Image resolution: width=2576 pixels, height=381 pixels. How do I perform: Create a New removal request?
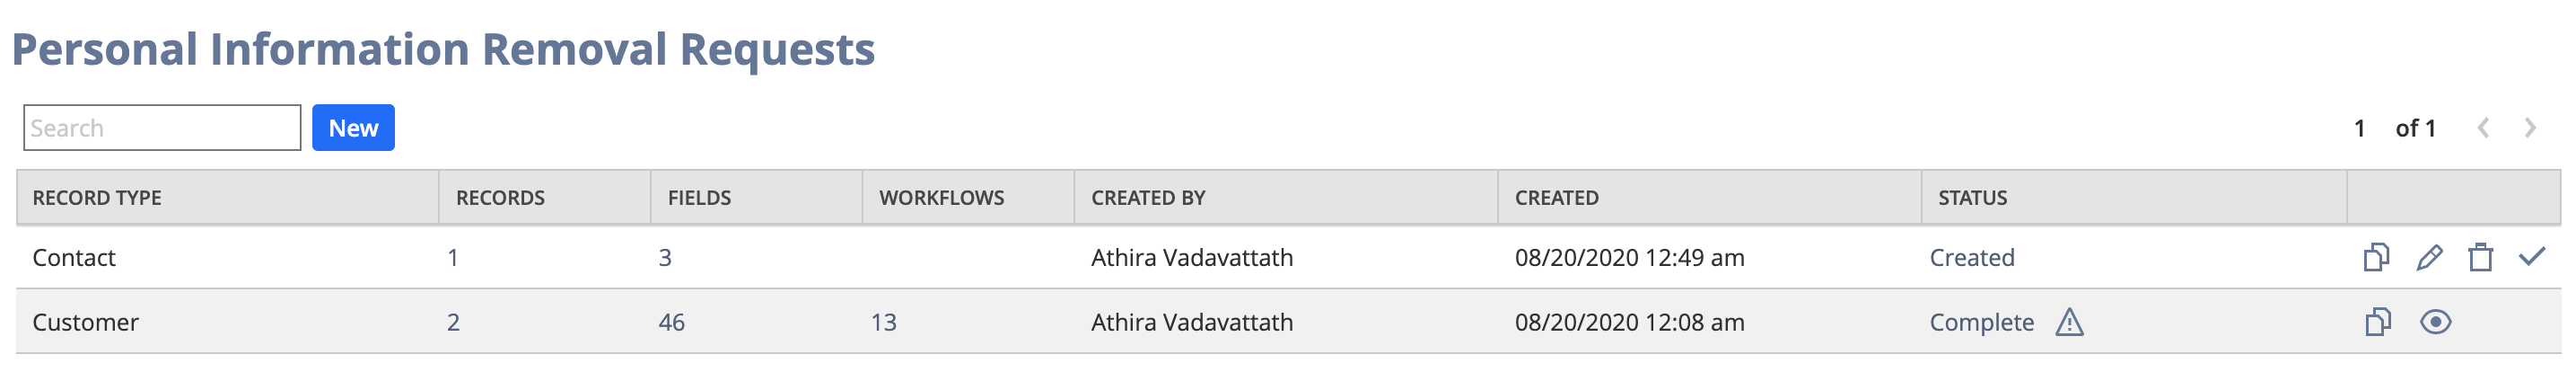353,128
